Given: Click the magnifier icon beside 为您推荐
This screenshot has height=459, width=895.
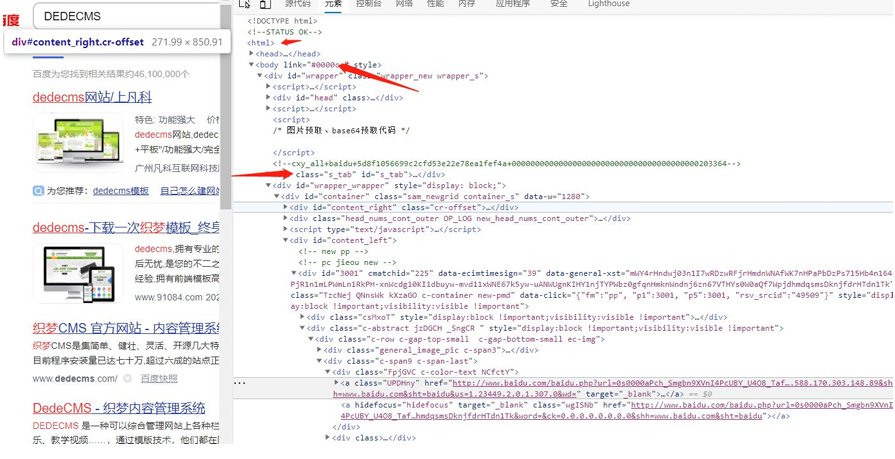Looking at the screenshot, I should (38, 191).
